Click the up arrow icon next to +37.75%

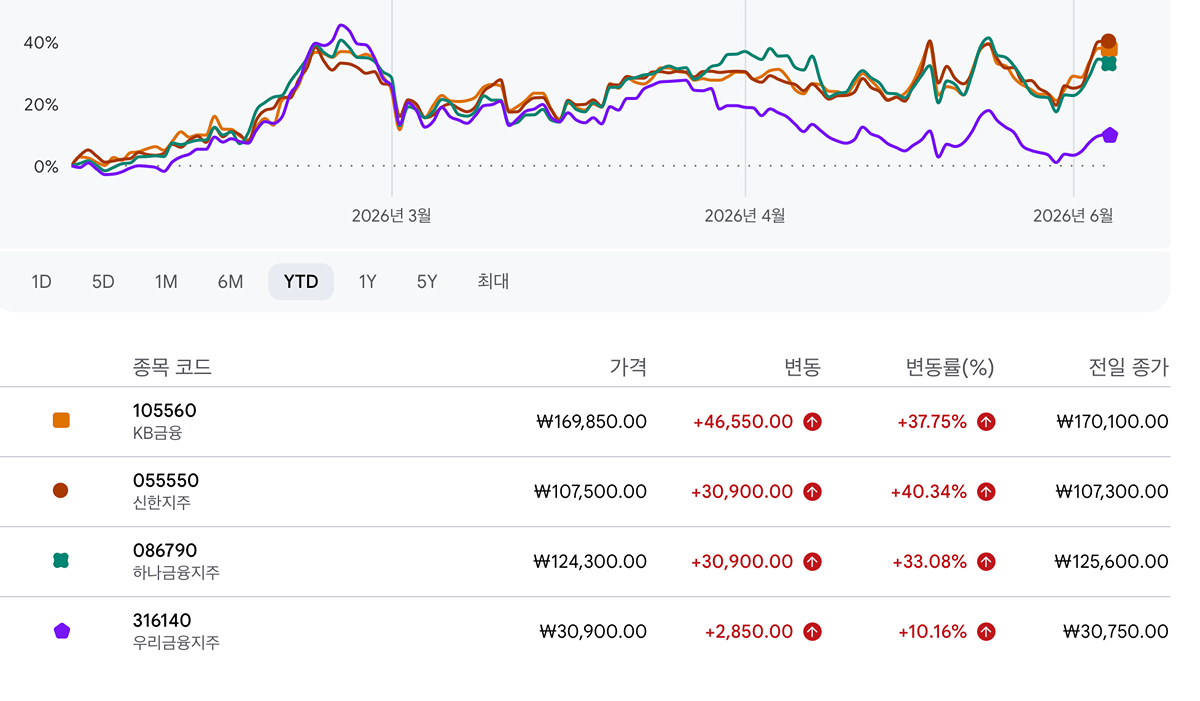(986, 422)
